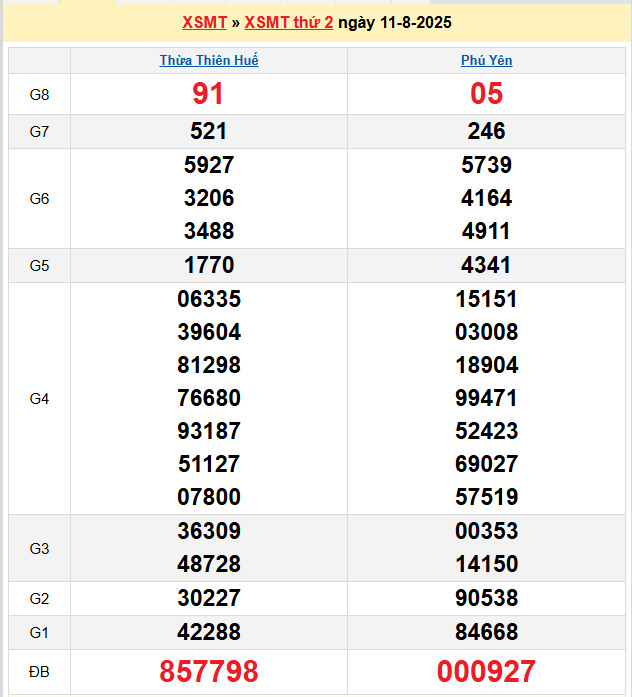Image resolution: width=632 pixels, height=697 pixels.
Task: Select the G4 number 07800
Action: (x=209, y=497)
